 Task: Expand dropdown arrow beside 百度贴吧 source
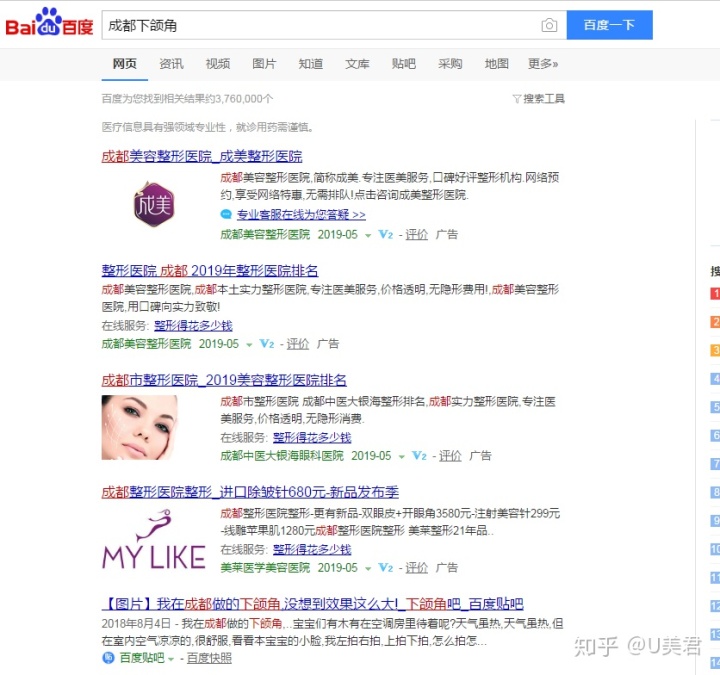[171, 659]
